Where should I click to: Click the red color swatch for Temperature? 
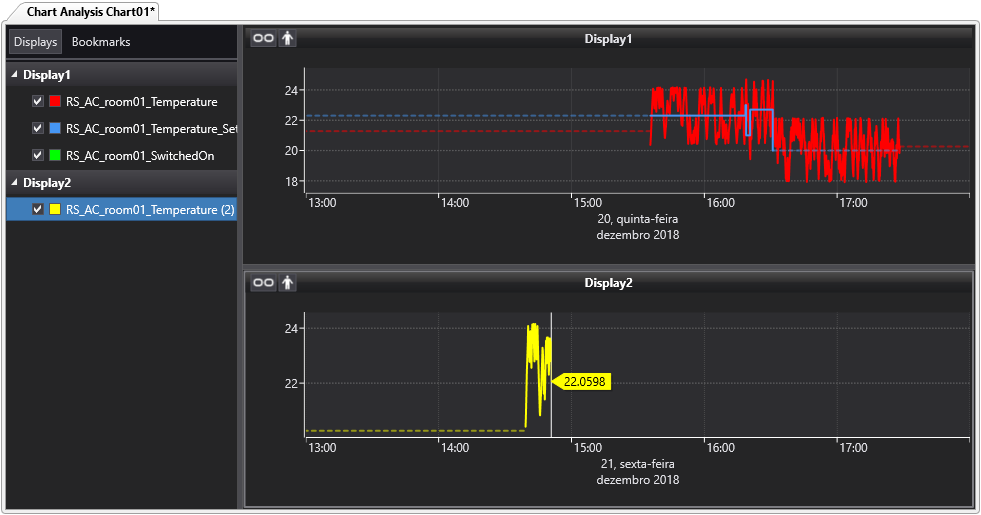coord(55,101)
